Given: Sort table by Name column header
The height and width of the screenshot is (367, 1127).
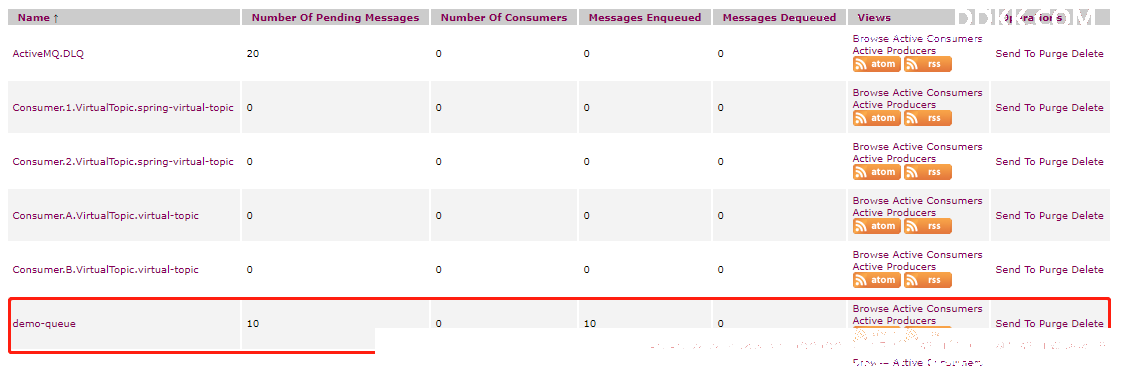Looking at the screenshot, I should point(38,18).
